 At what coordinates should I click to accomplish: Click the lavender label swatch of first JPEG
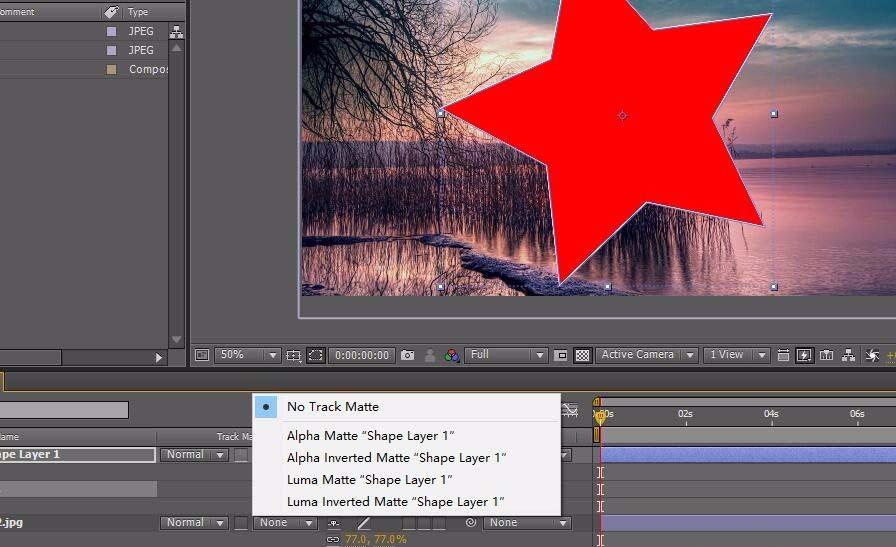pos(112,32)
